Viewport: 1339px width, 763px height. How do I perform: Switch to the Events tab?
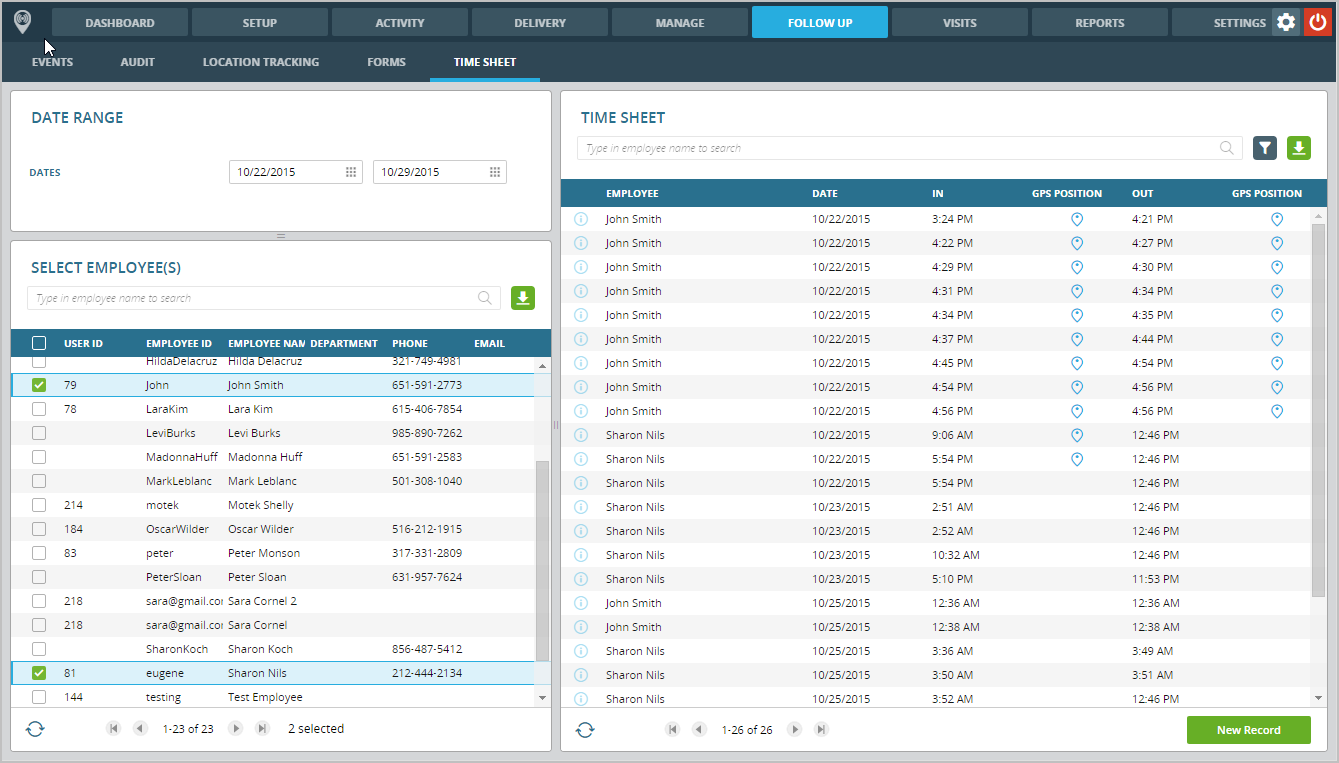click(52, 62)
